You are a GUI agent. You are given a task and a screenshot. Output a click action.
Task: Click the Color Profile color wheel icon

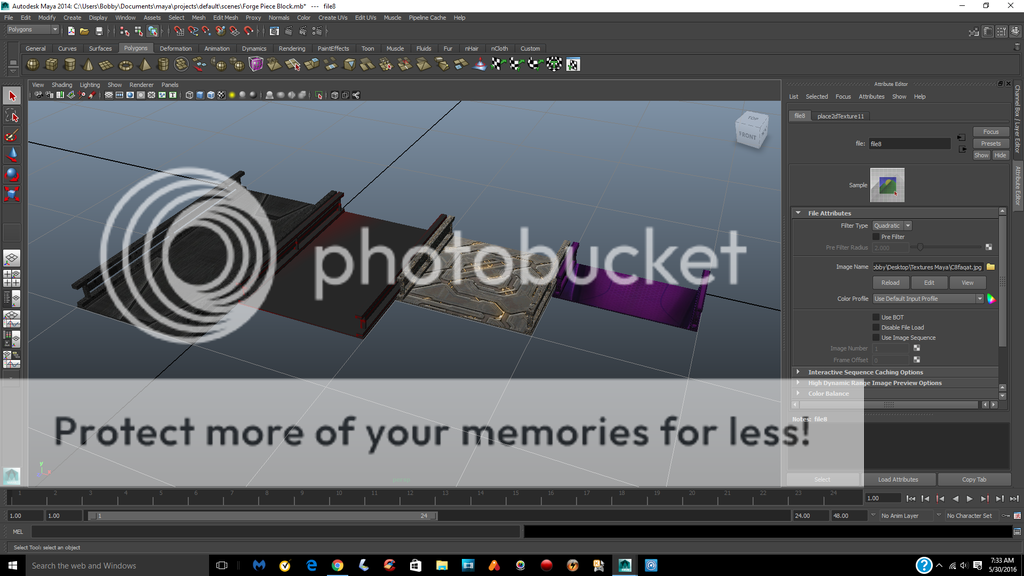991,298
